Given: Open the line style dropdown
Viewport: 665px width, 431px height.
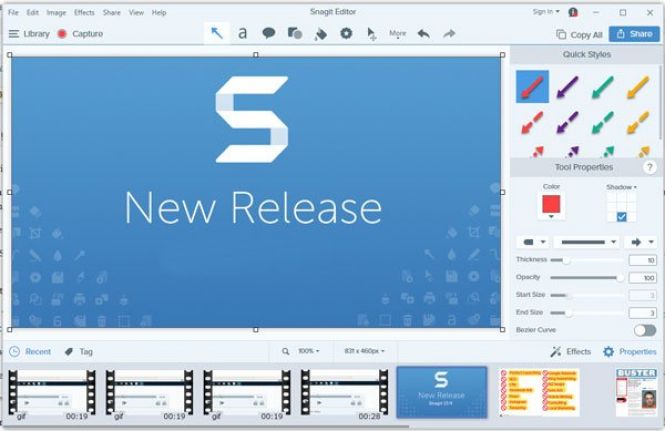Looking at the screenshot, I should [588, 242].
